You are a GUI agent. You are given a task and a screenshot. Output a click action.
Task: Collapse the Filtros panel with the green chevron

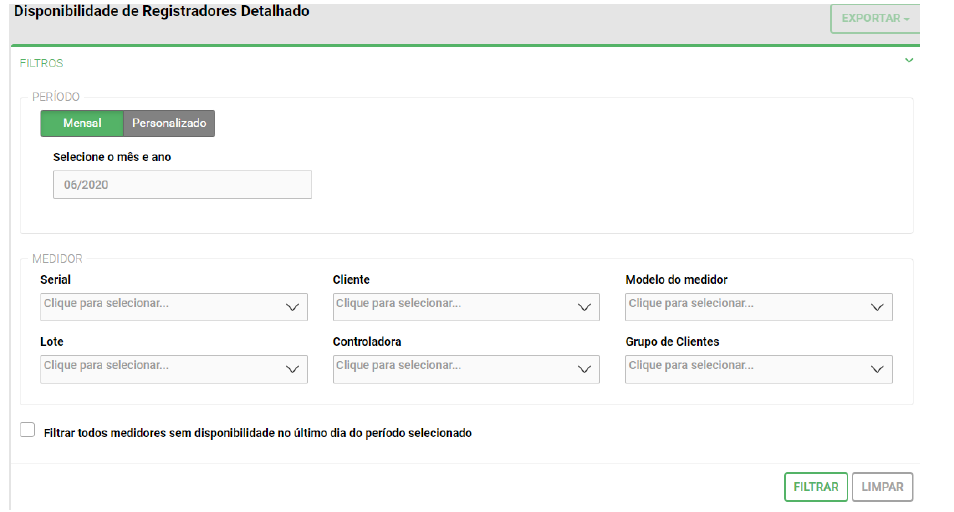point(908,61)
